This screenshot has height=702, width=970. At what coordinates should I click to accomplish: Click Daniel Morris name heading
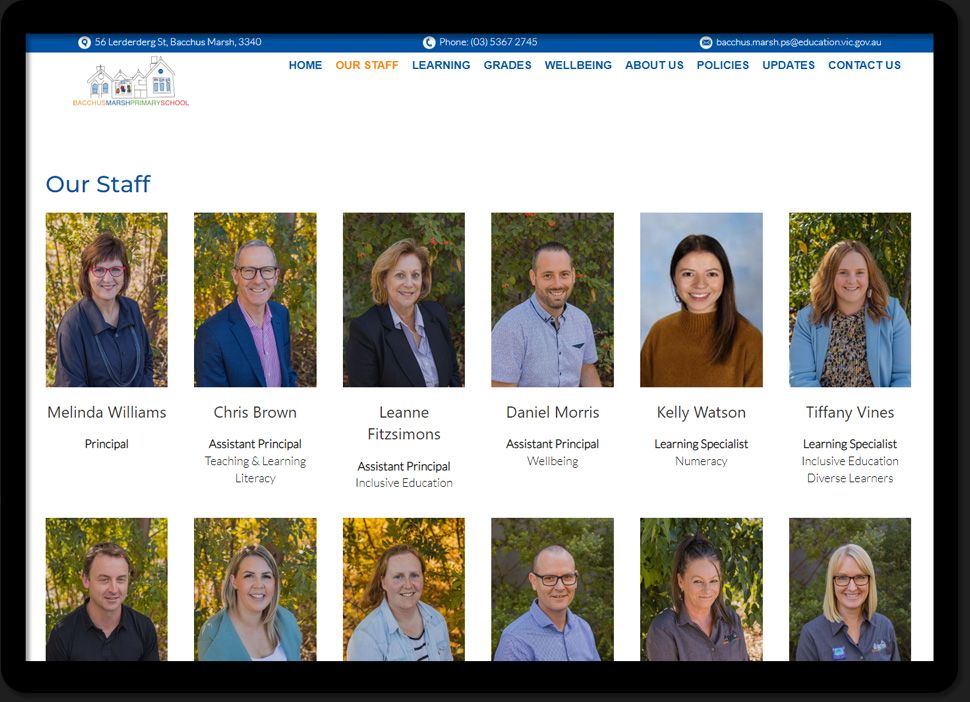[552, 412]
